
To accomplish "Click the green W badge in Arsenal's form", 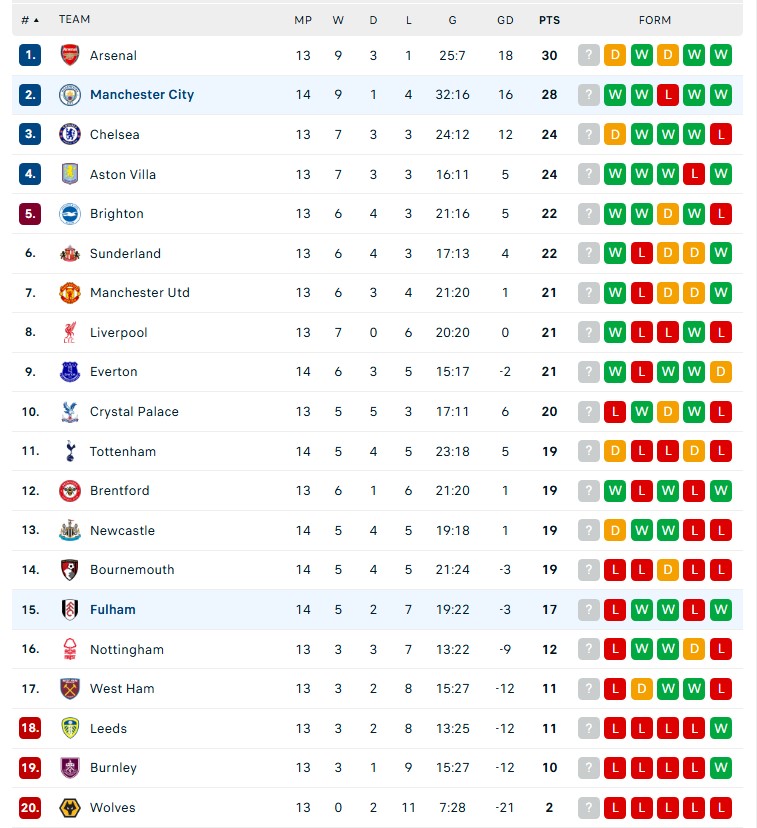I will pyautogui.click(x=641, y=55).
